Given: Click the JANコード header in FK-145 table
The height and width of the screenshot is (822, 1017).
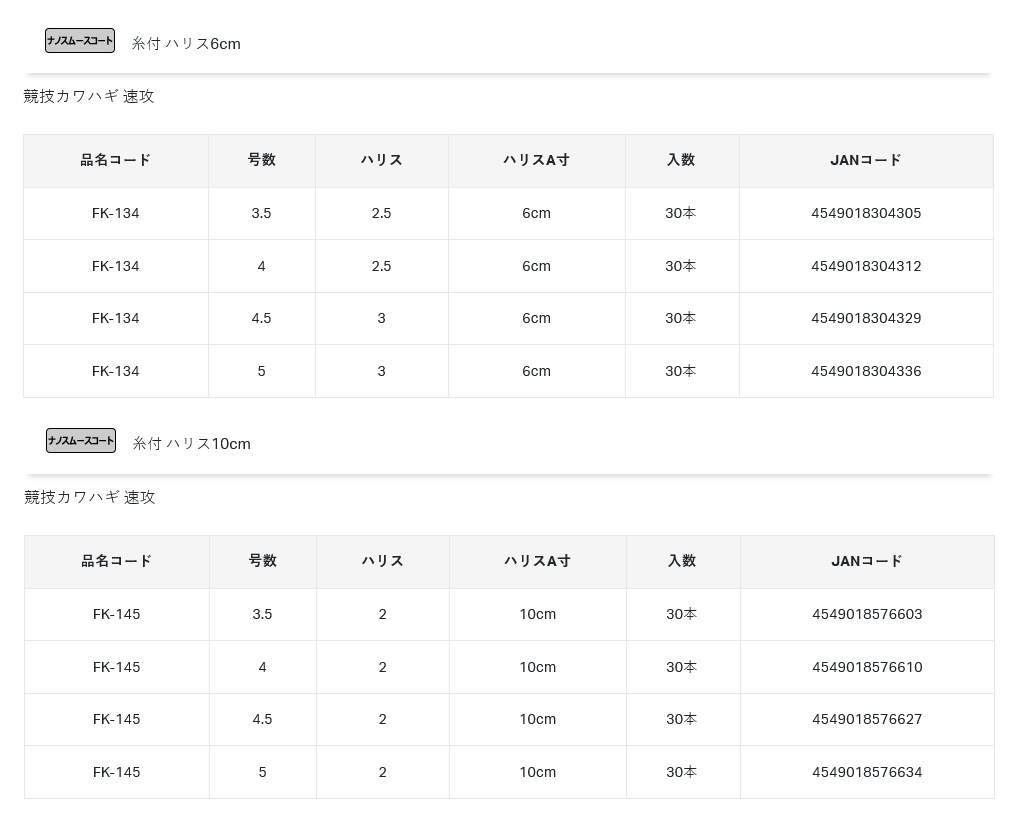Looking at the screenshot, I should pos(867,561).
